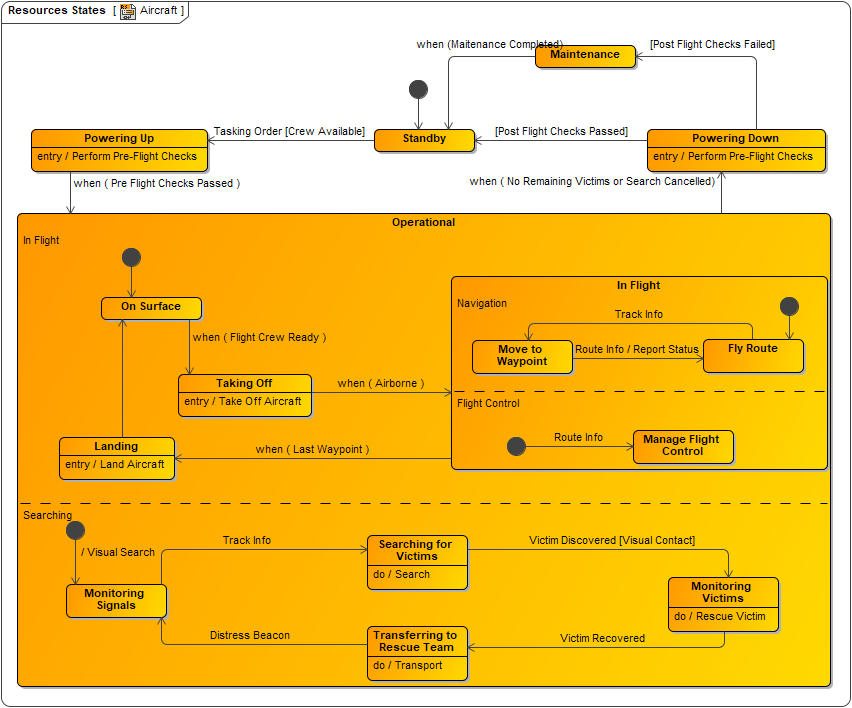Select the initial pseudostate in the Searching region
Image resolution: width=852 pixels, height=708 pixels.
75,529
